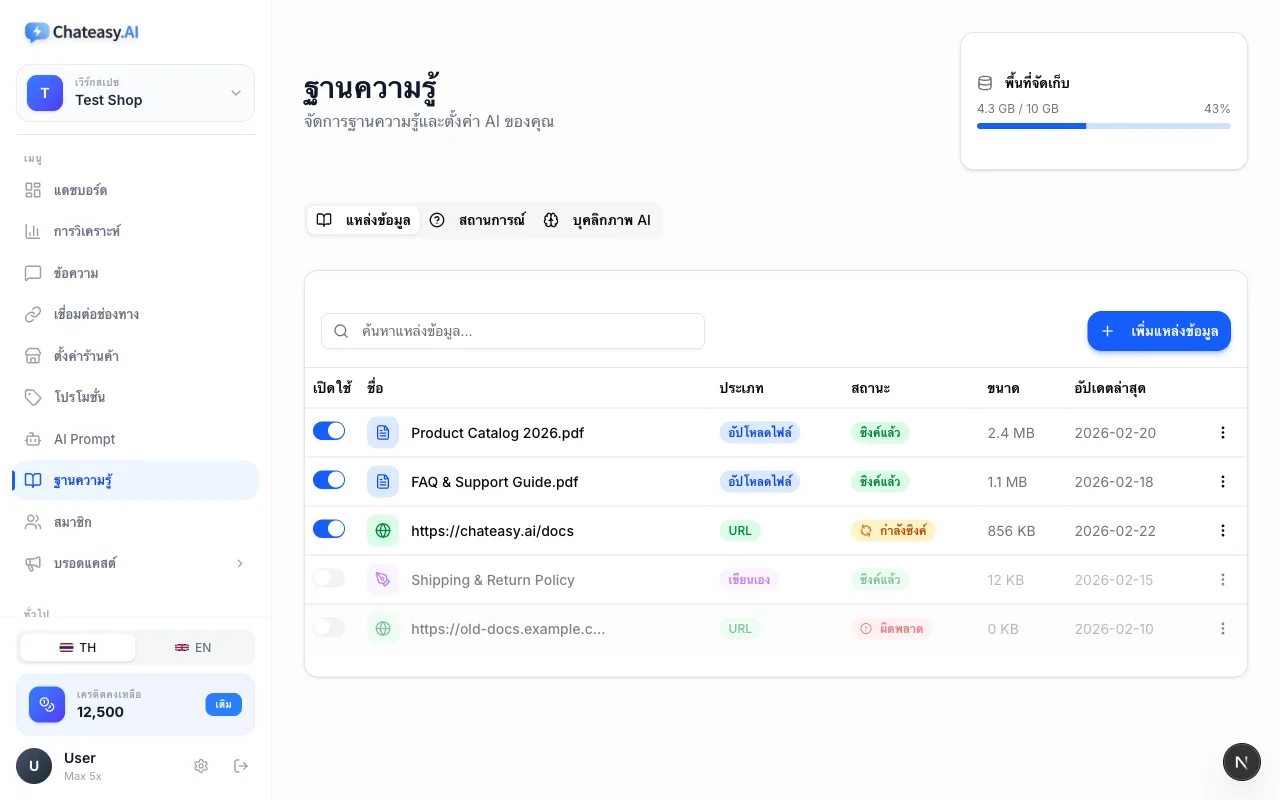Open more options for Shipping & Return Policy
Viewport: 1280px width, 800px height.
coord(1223,580)
